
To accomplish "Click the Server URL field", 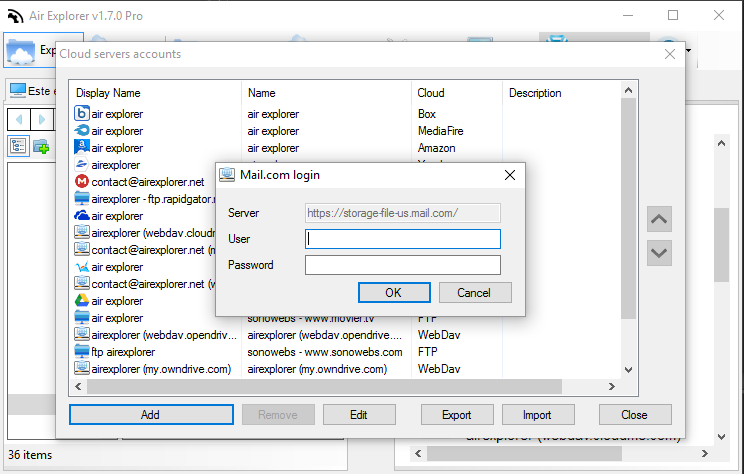I will coord(402,213).
